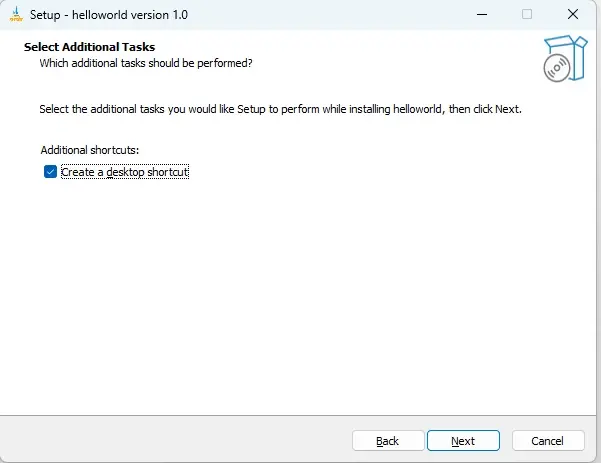Click the box-and-disc wizard image
Viewport: 601px width, 463px height.
(x=565, y=58)
